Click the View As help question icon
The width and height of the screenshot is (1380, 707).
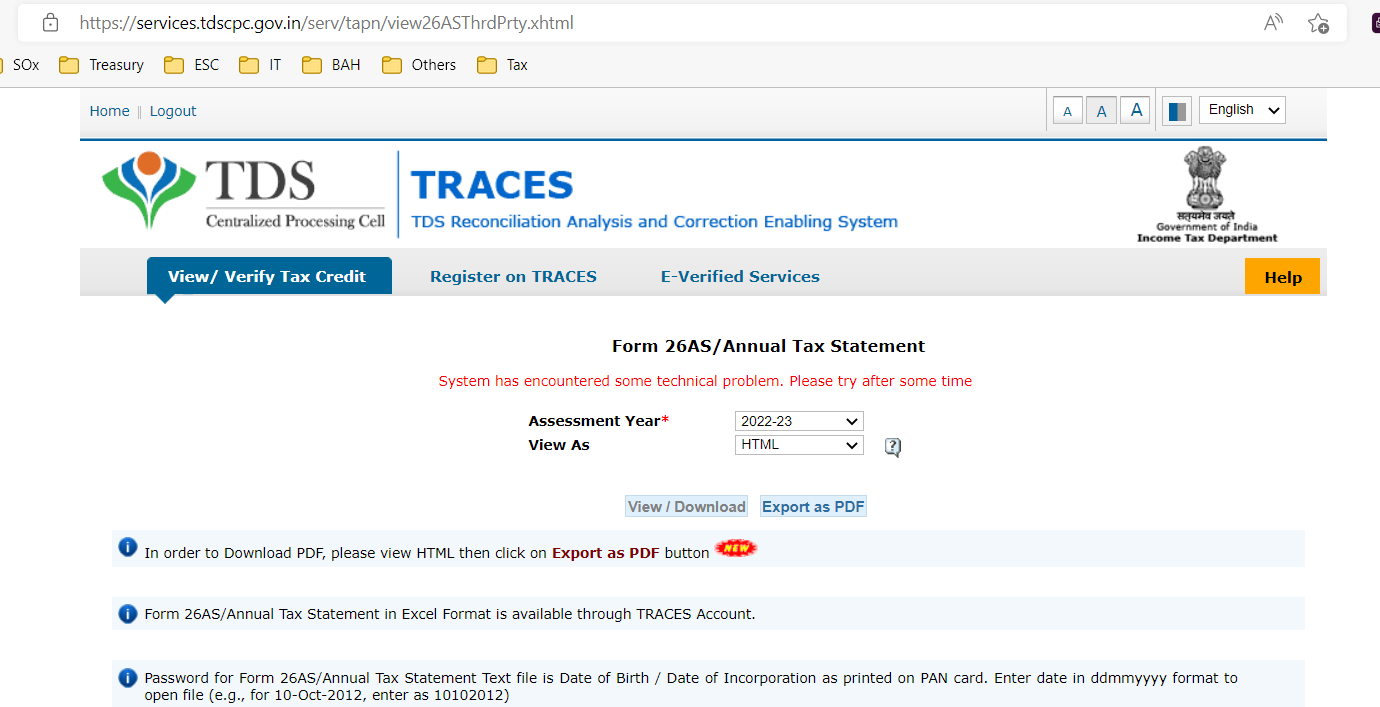tap(893, 447)
